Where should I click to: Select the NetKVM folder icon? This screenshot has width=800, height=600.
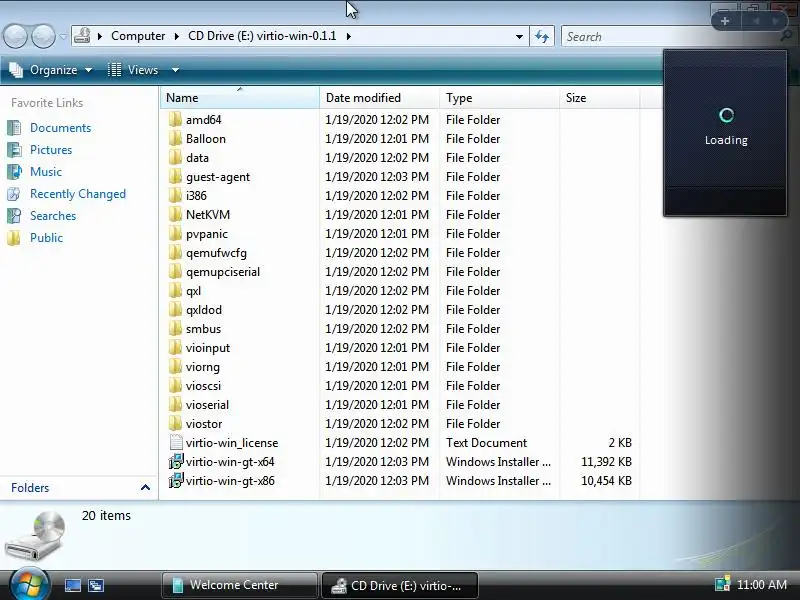tap(175, 214)
